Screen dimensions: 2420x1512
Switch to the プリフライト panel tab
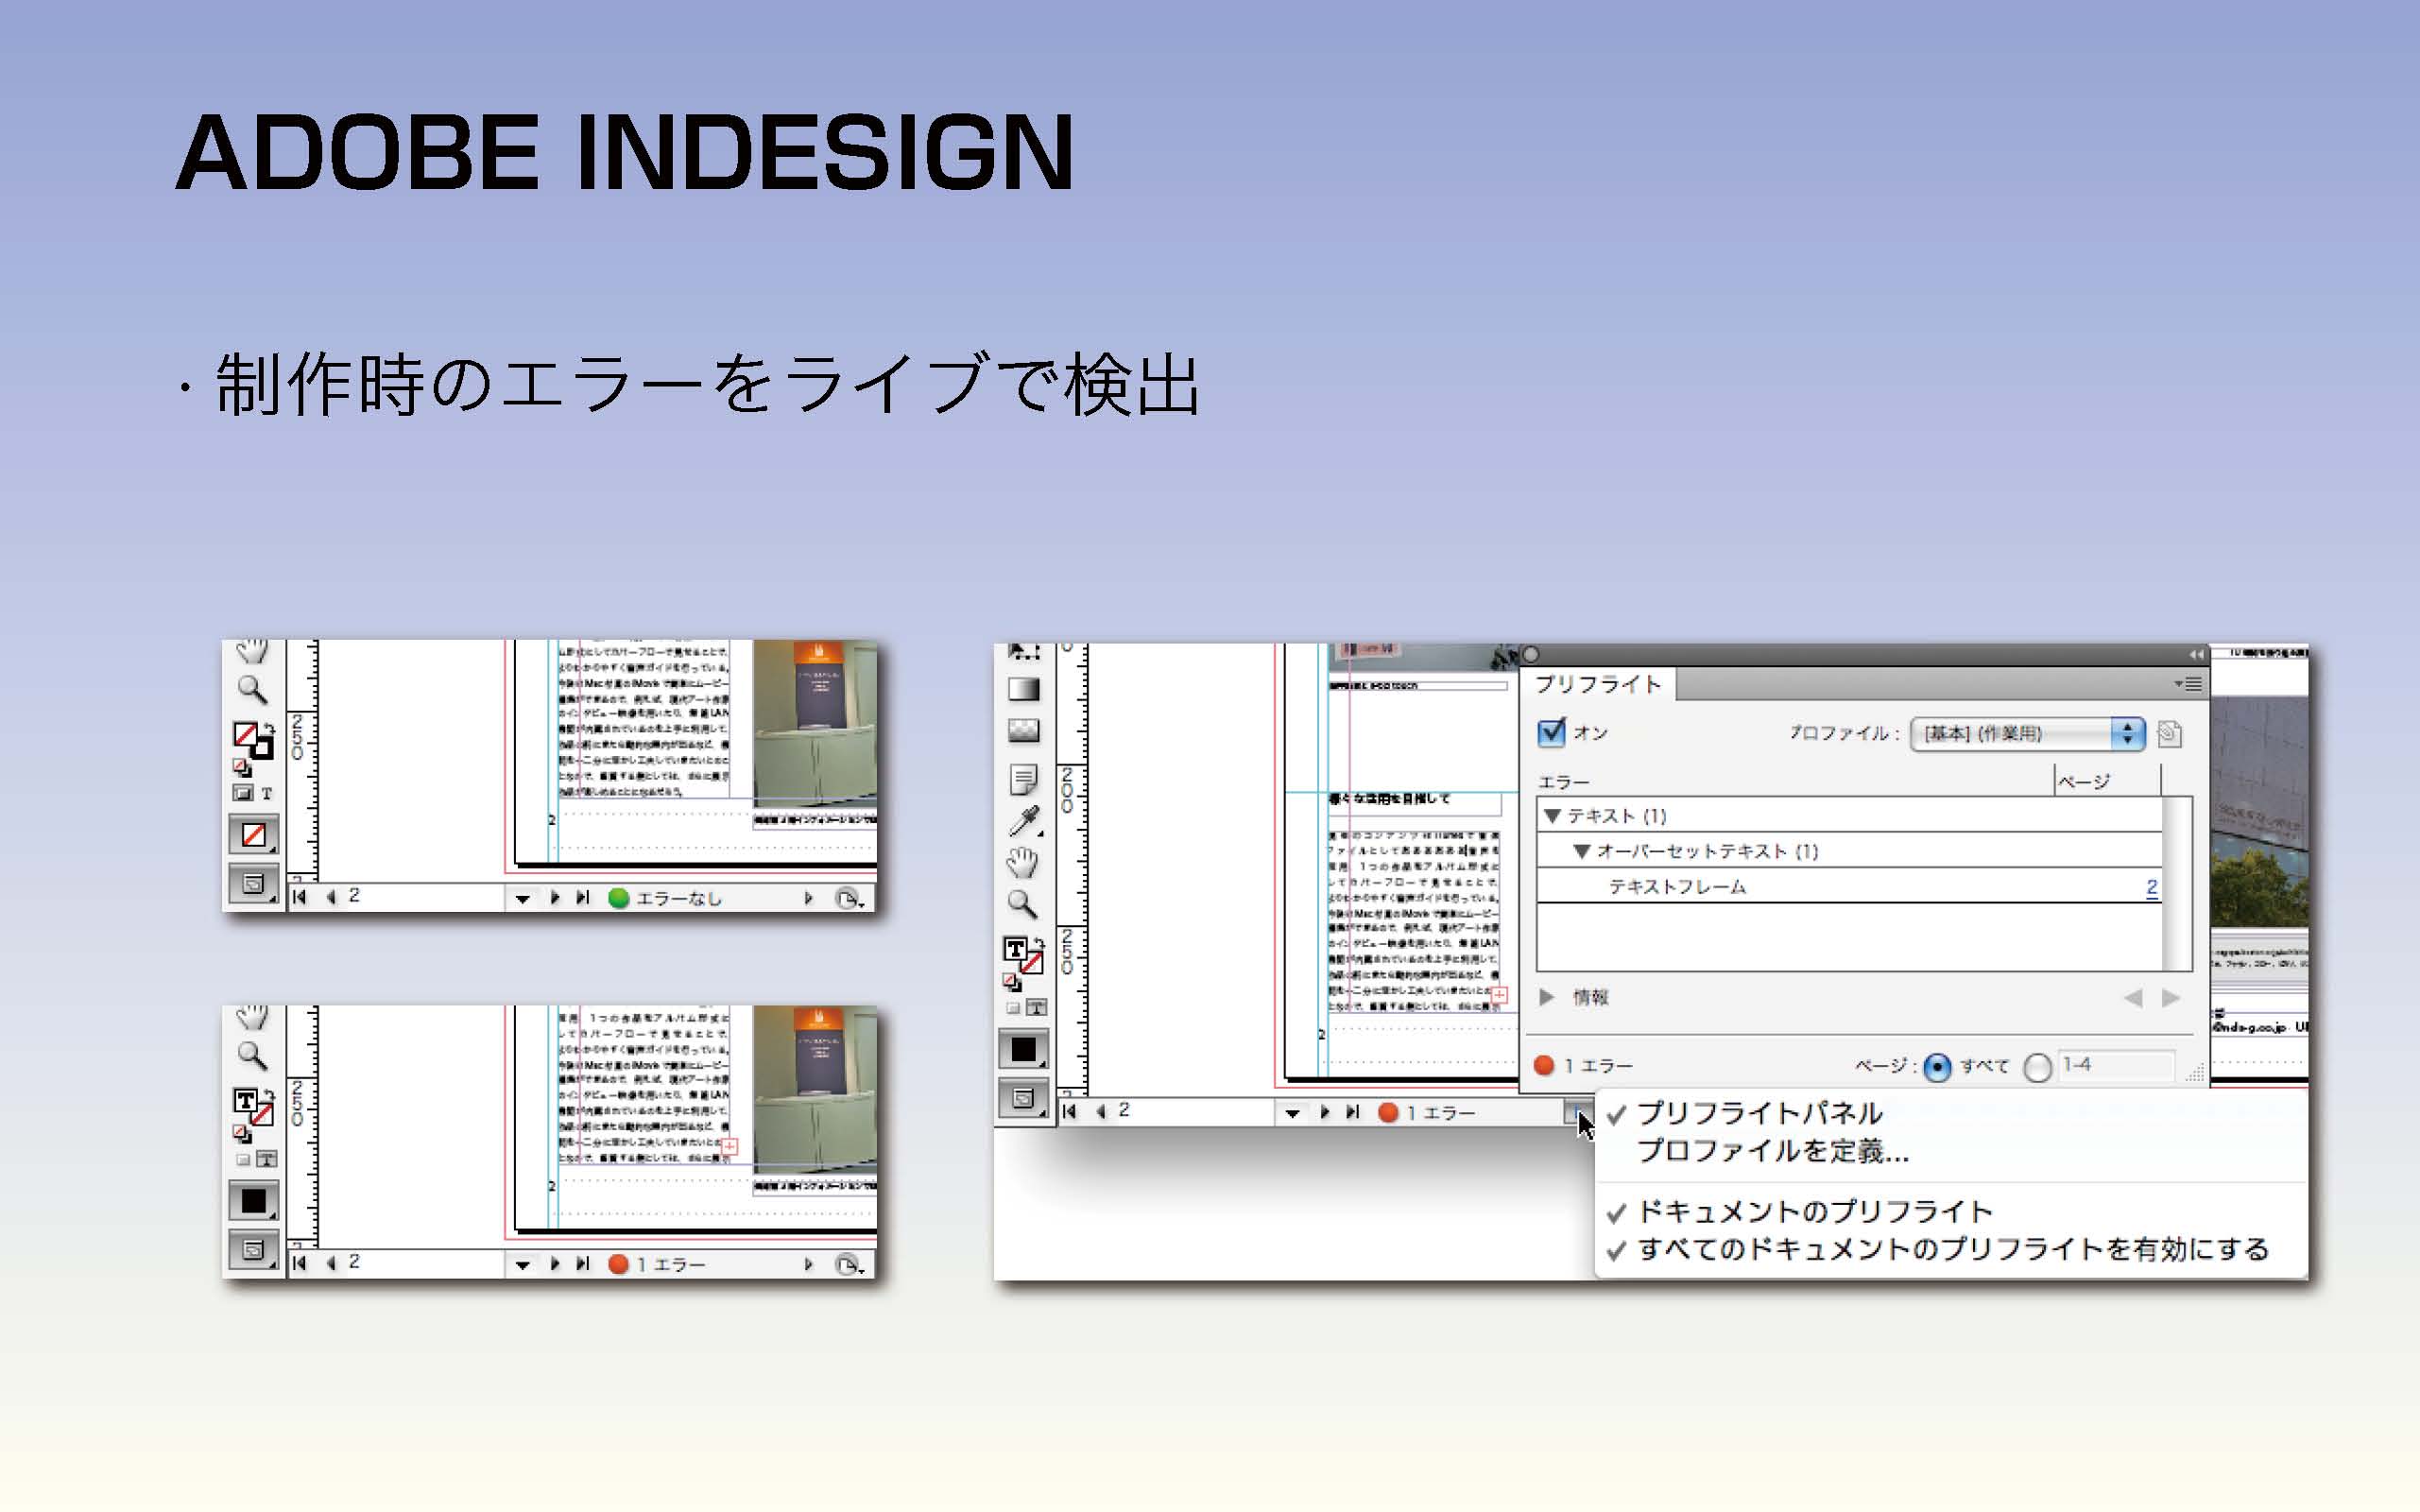[1598, 684]
